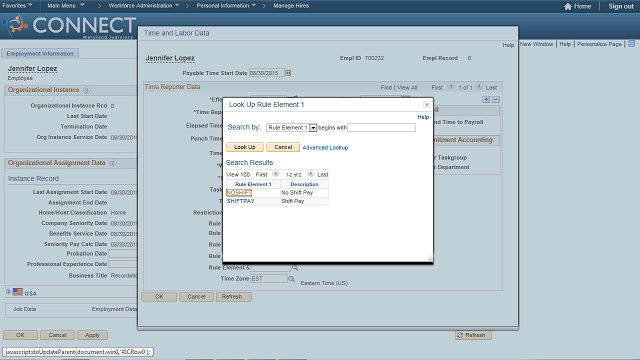Show previous row in Time Reporter Data
This screenshot has width=640, height=360.
451,87
